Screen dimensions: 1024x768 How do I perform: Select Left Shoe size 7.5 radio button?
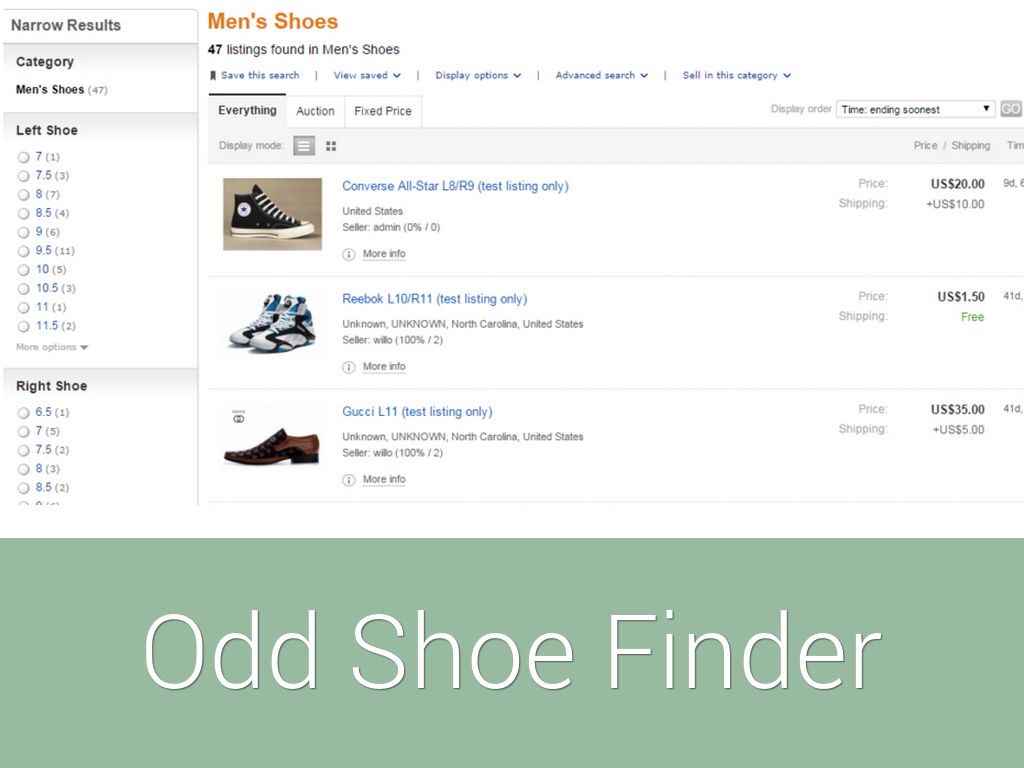coord(24,176)
